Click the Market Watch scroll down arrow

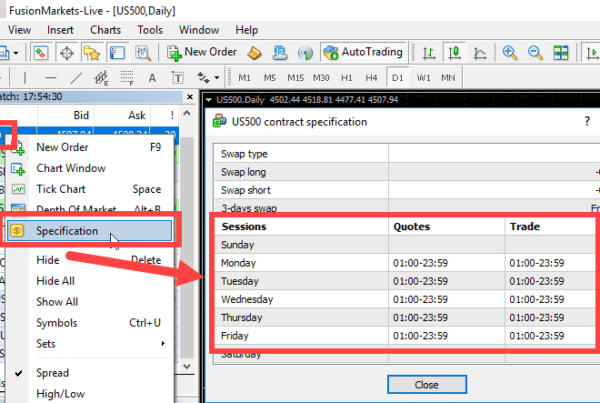[x=187, y=366]
